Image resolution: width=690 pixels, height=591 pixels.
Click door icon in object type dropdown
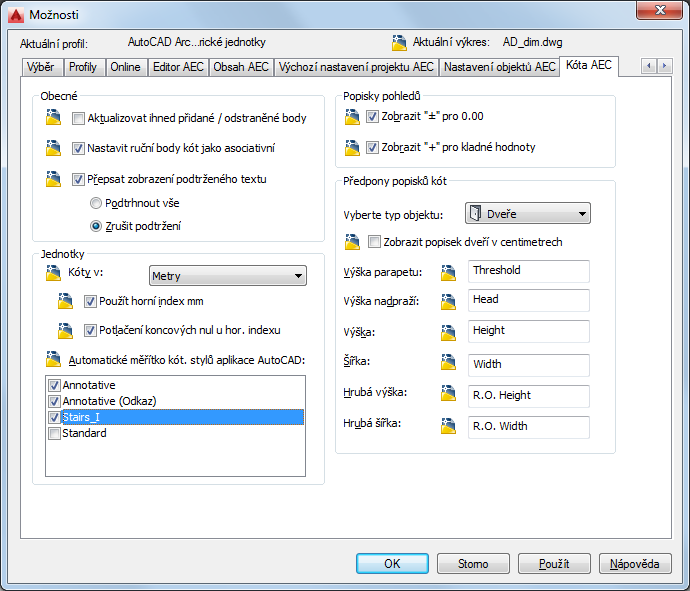[x=475, y=213]
